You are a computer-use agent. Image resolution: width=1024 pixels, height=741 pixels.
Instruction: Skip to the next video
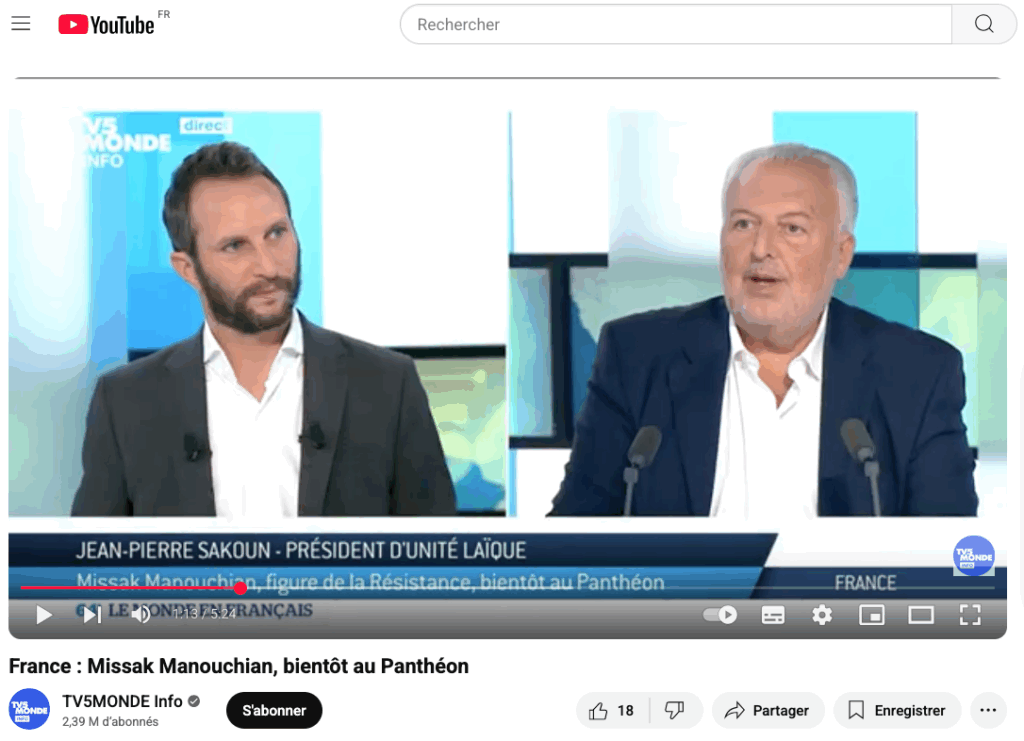point(93,614)
